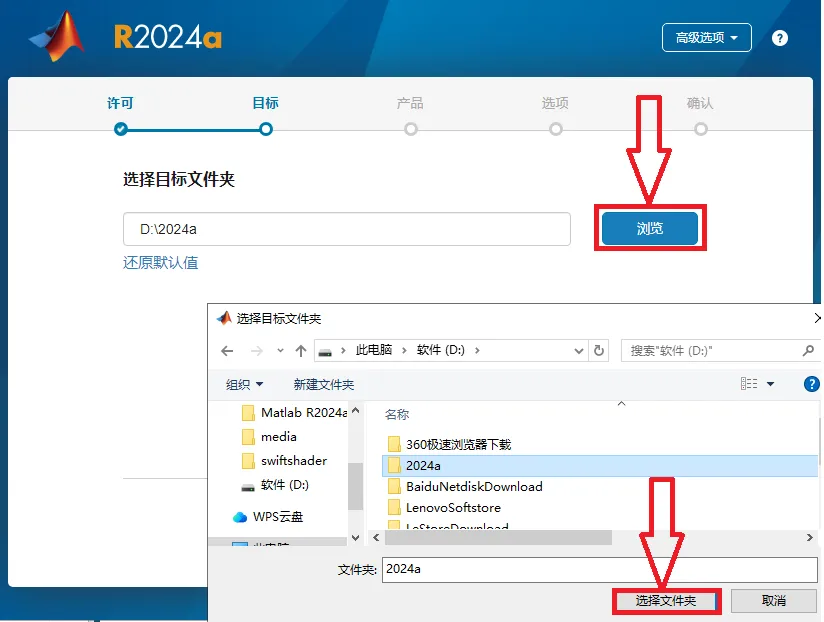
Task: Open the address bar history dropdown
Action: click(579, 351)
